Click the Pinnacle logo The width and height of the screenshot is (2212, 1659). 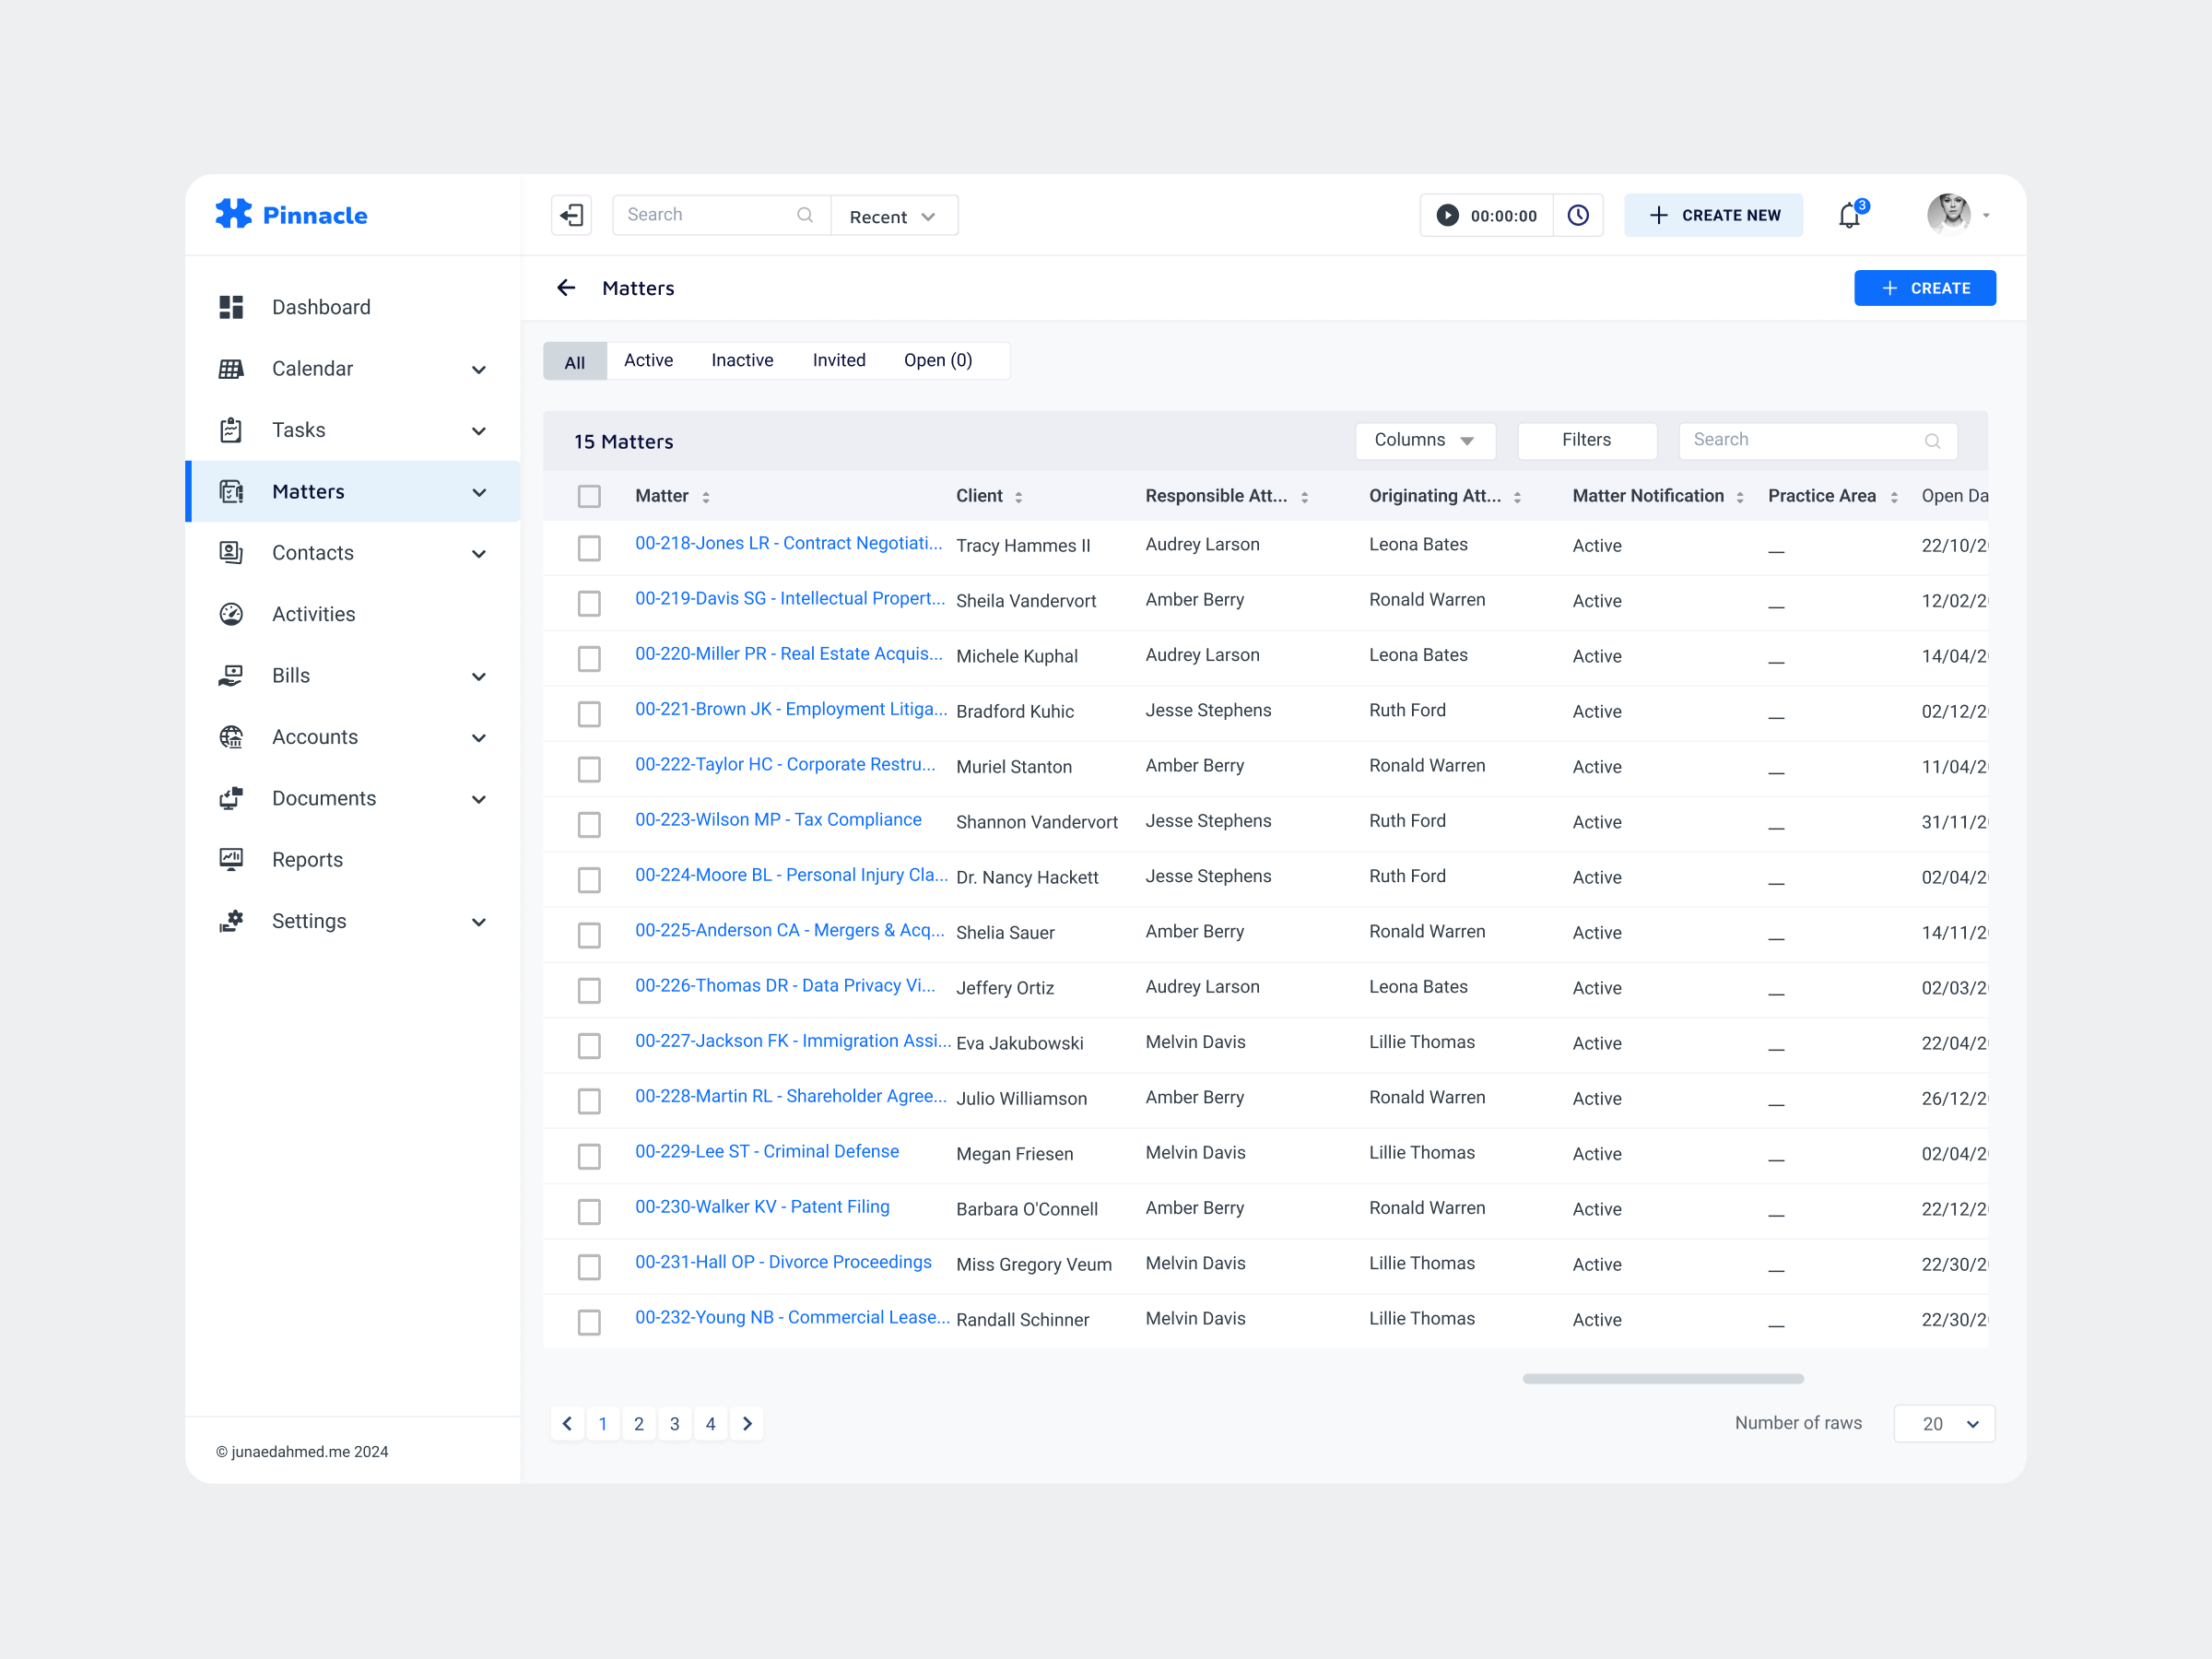(290, 214)
